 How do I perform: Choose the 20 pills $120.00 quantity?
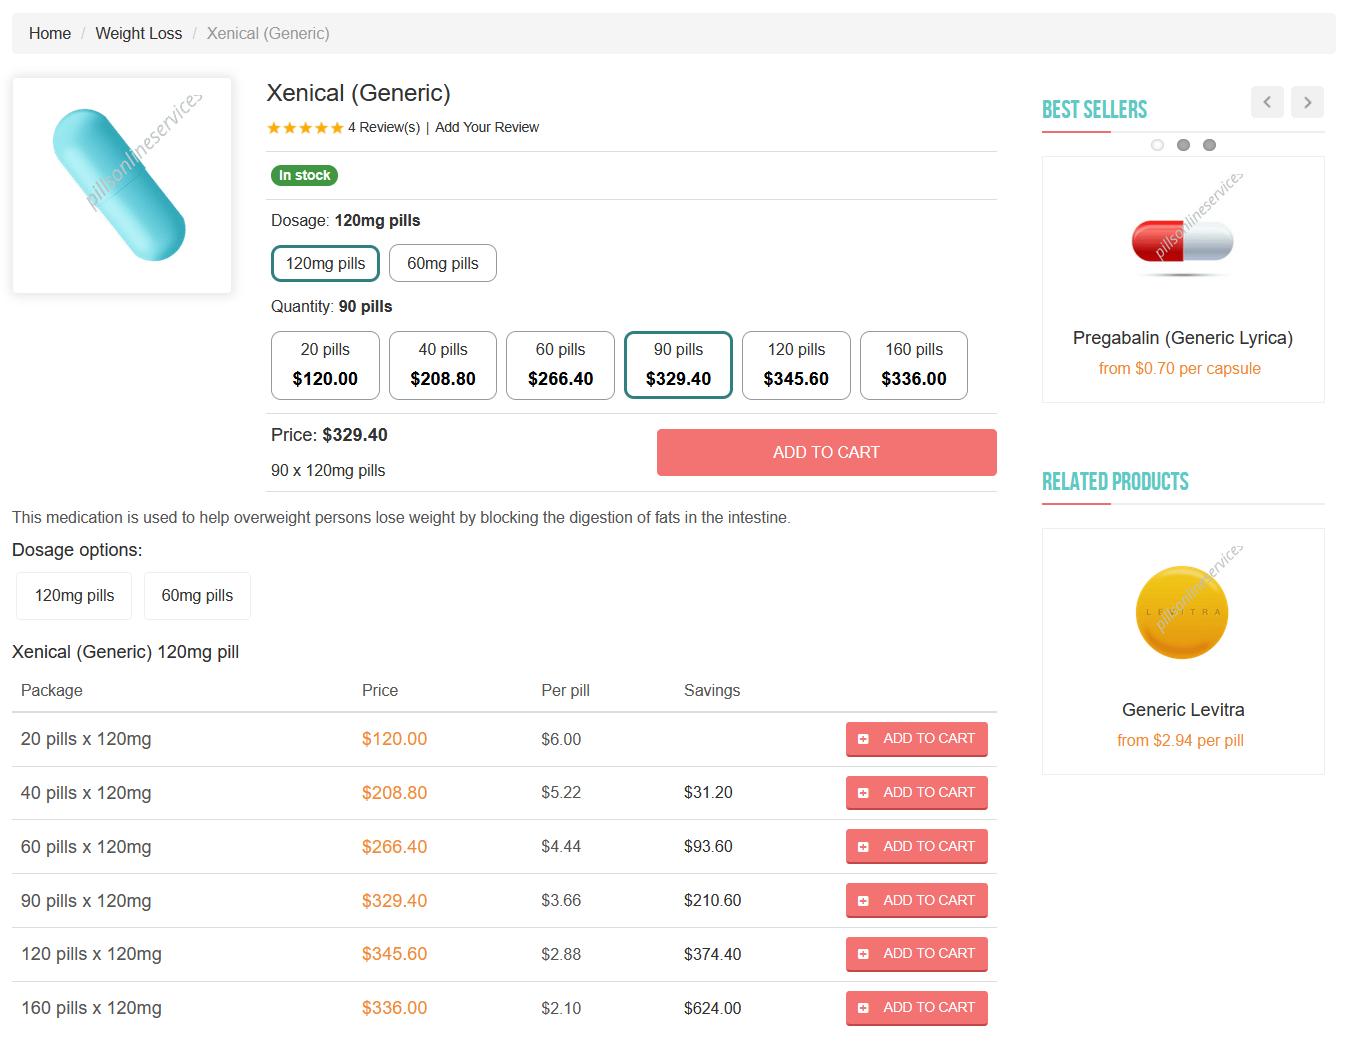325,365
